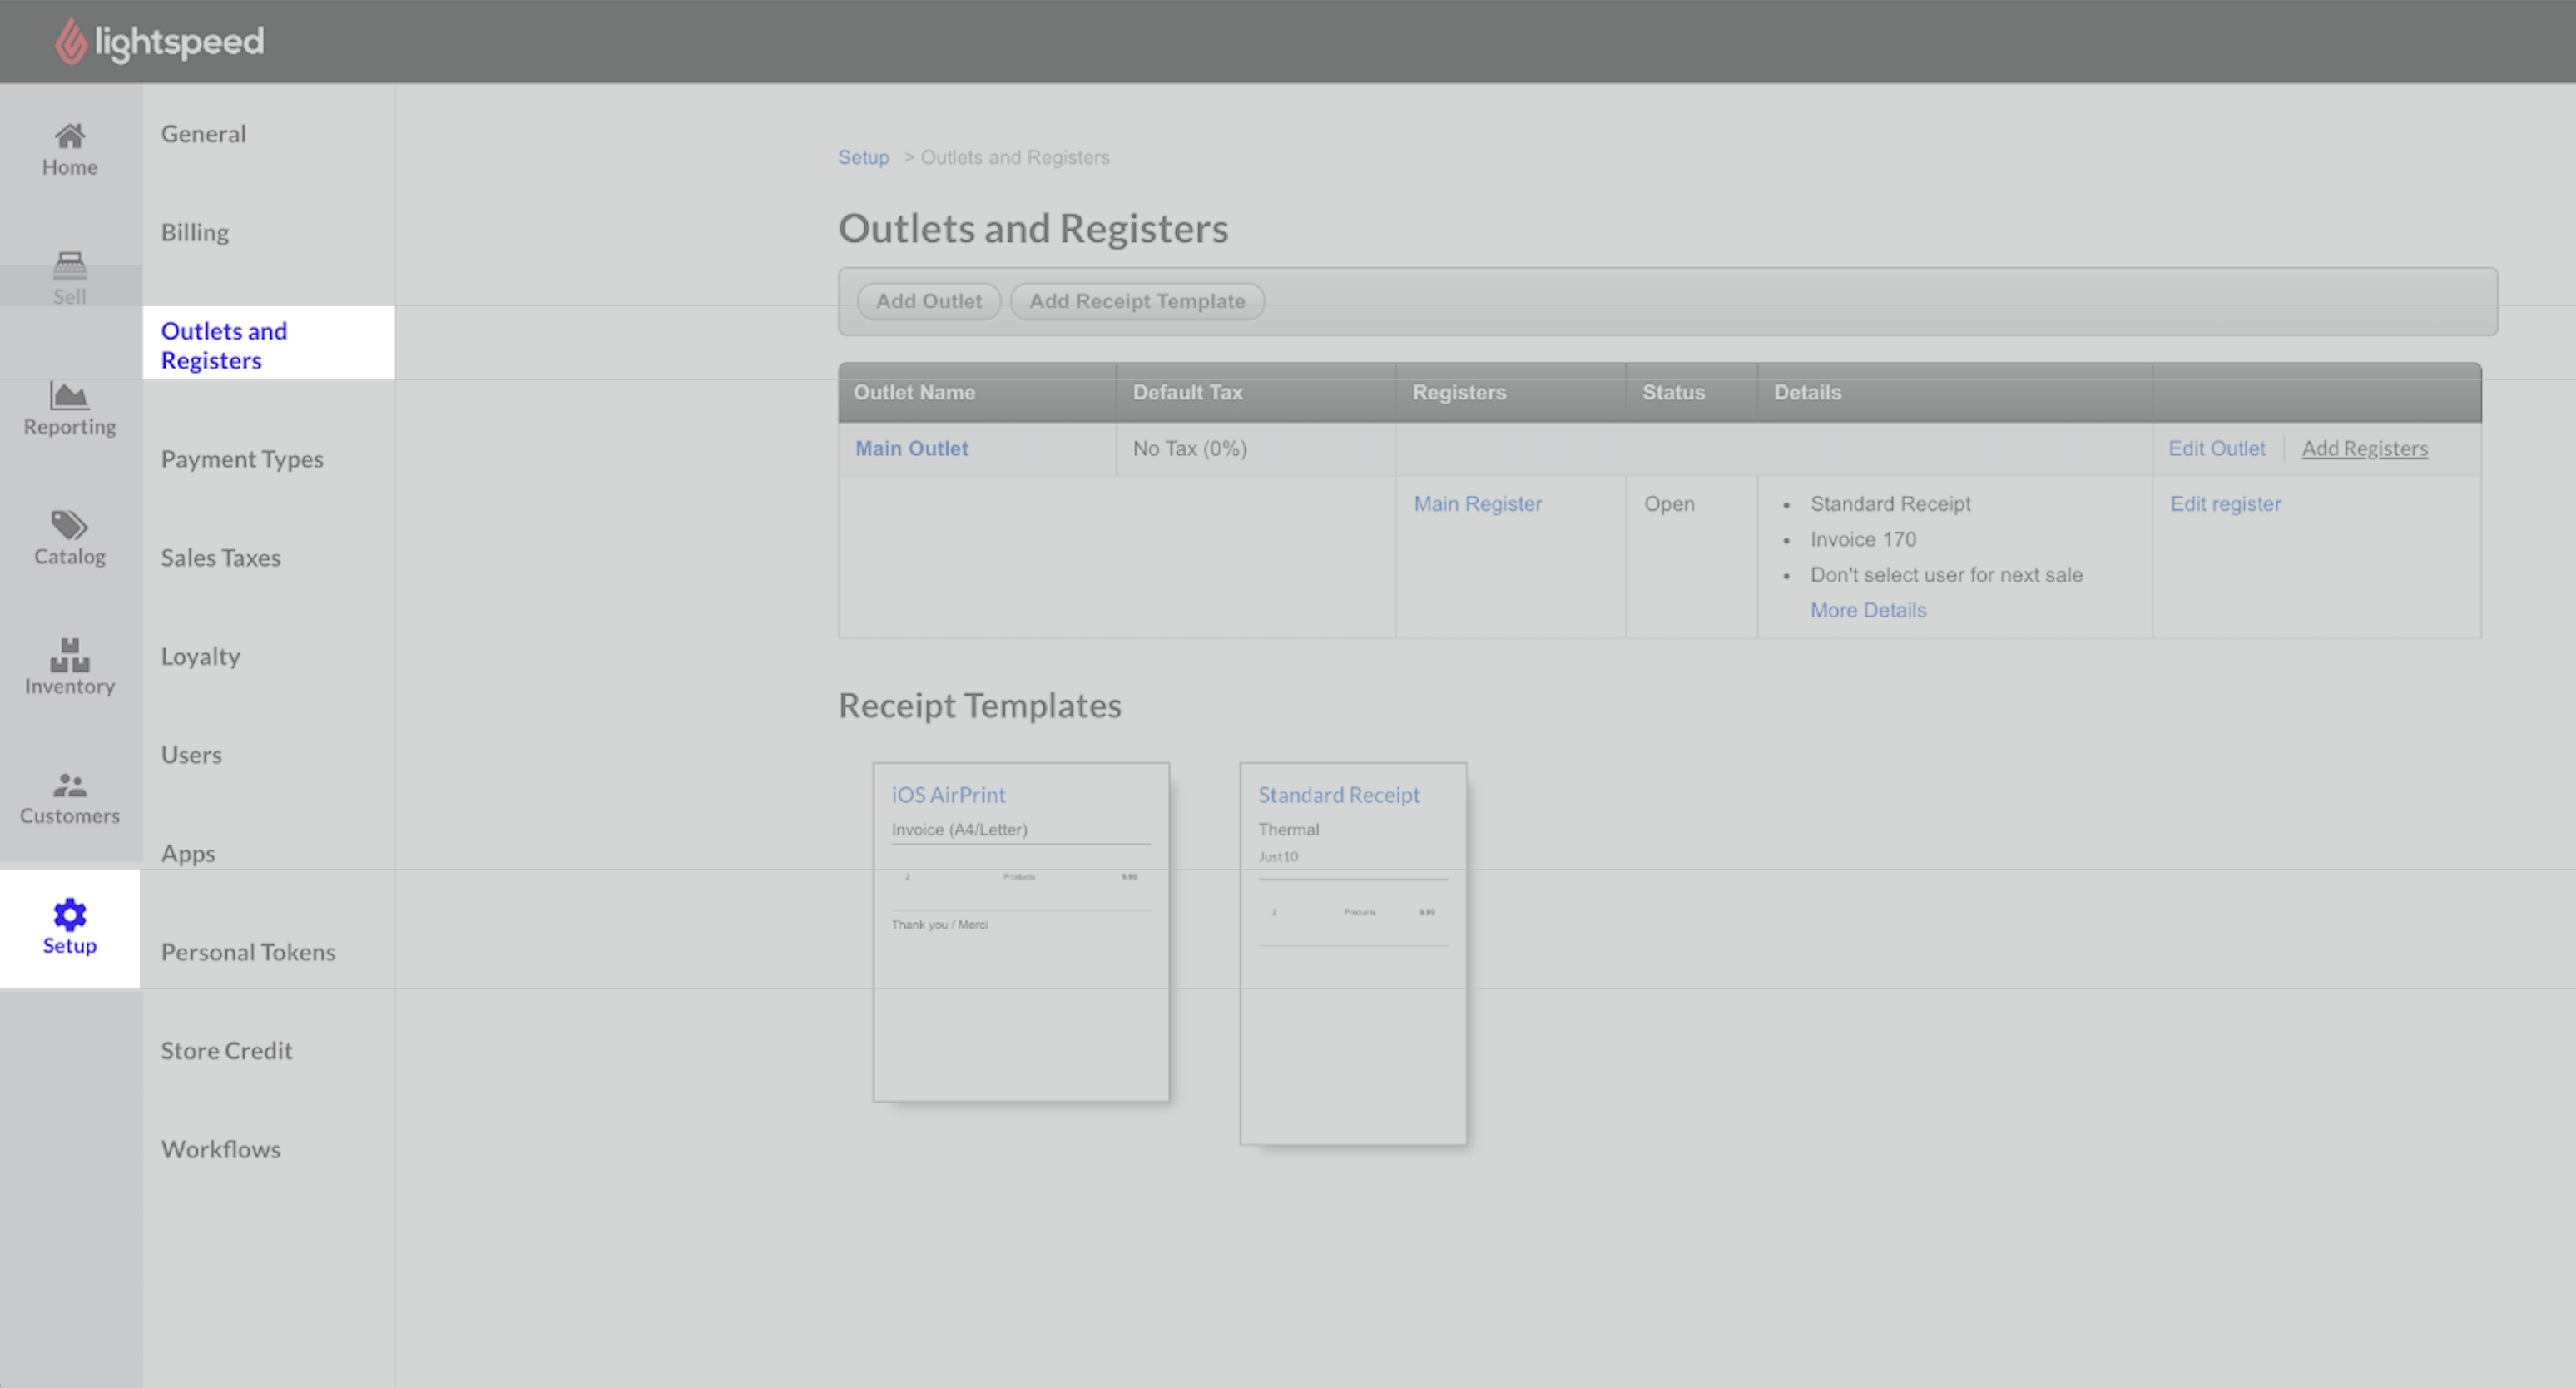Image resolution: width=2576 pixels, height=1388 pixels.
Task: Click the Outlets and Registers page heading
Action: (1032, 228)
